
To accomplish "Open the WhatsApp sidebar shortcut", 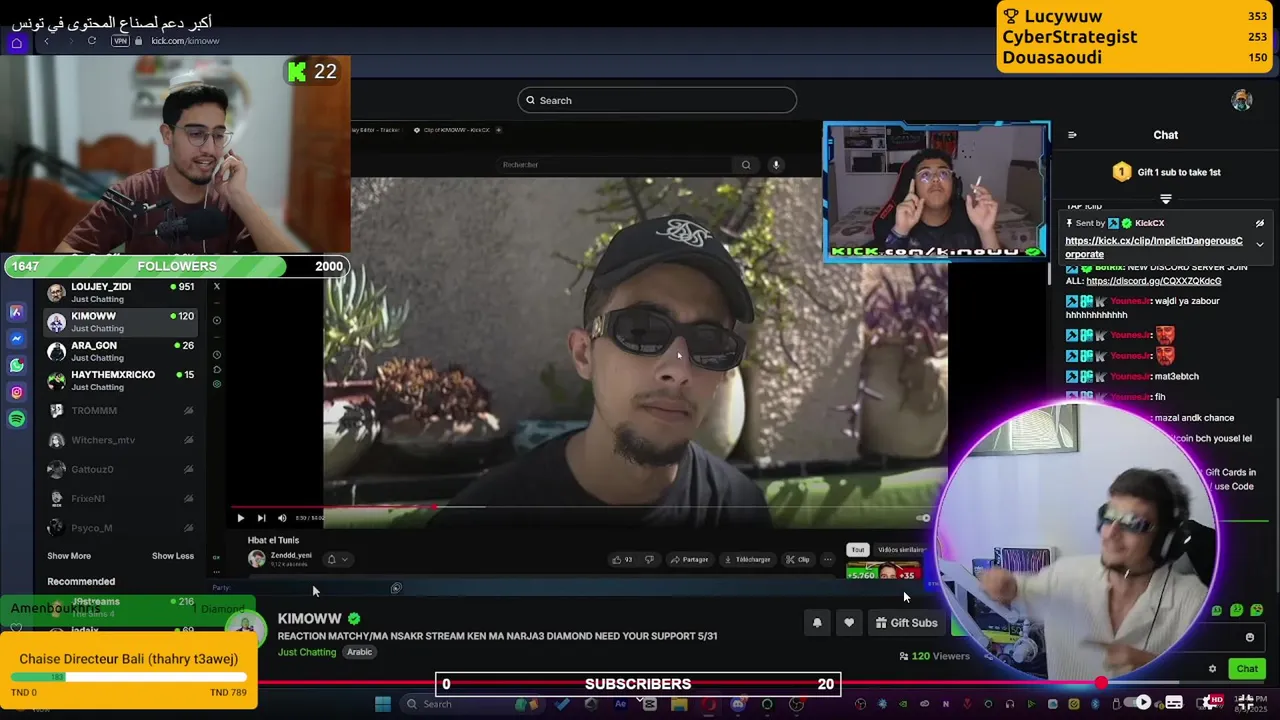I will tap(16, 366).
